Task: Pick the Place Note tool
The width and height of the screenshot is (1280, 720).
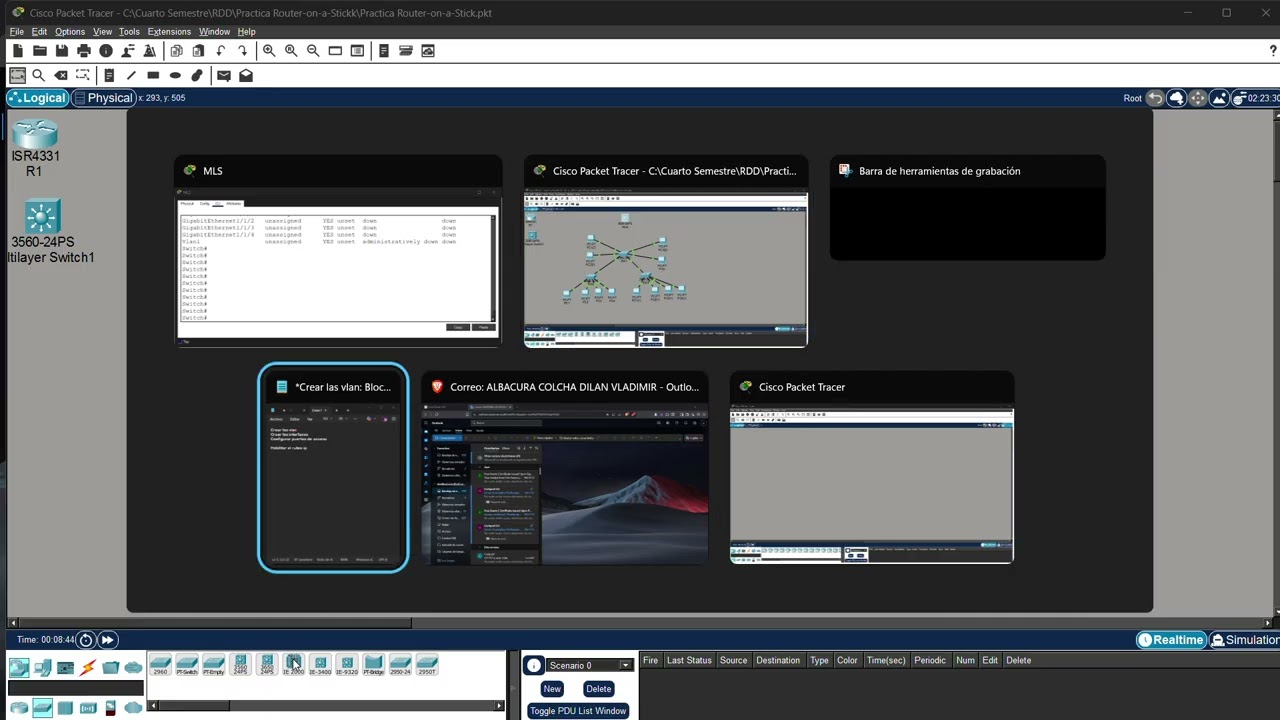Action: (109, 75)
